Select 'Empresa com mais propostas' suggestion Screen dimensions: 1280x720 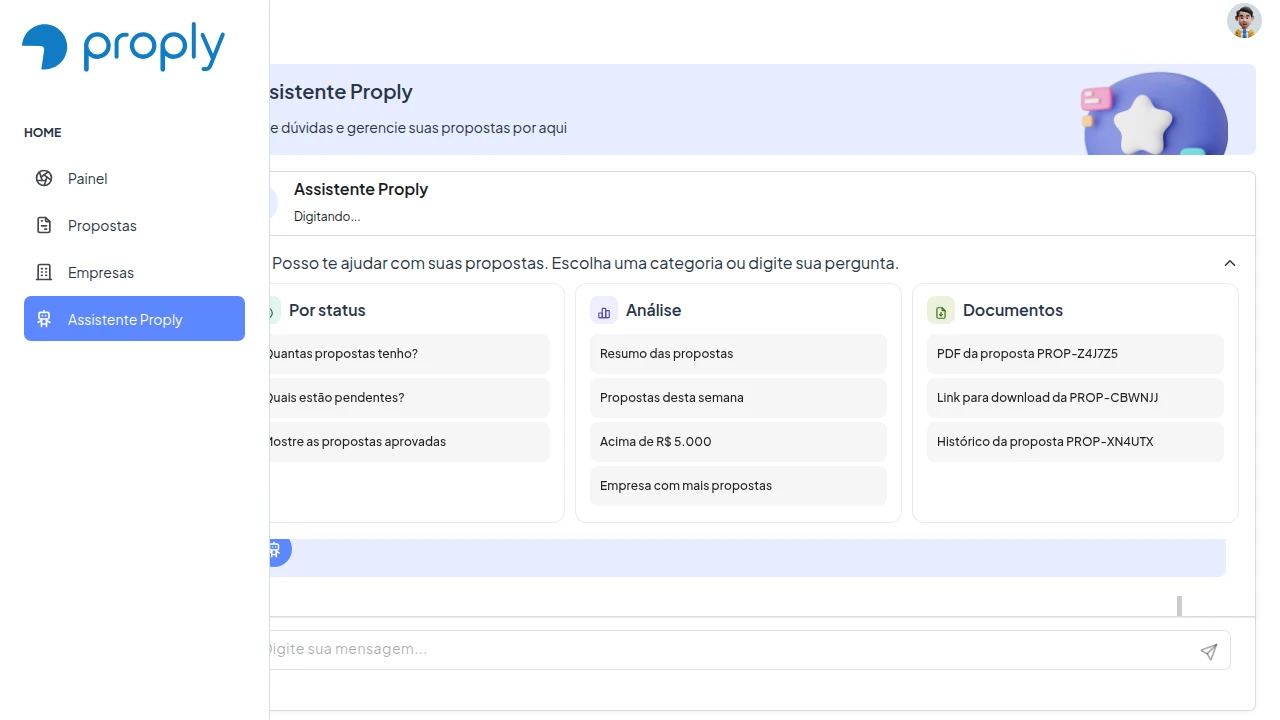(x=738, y=486)
